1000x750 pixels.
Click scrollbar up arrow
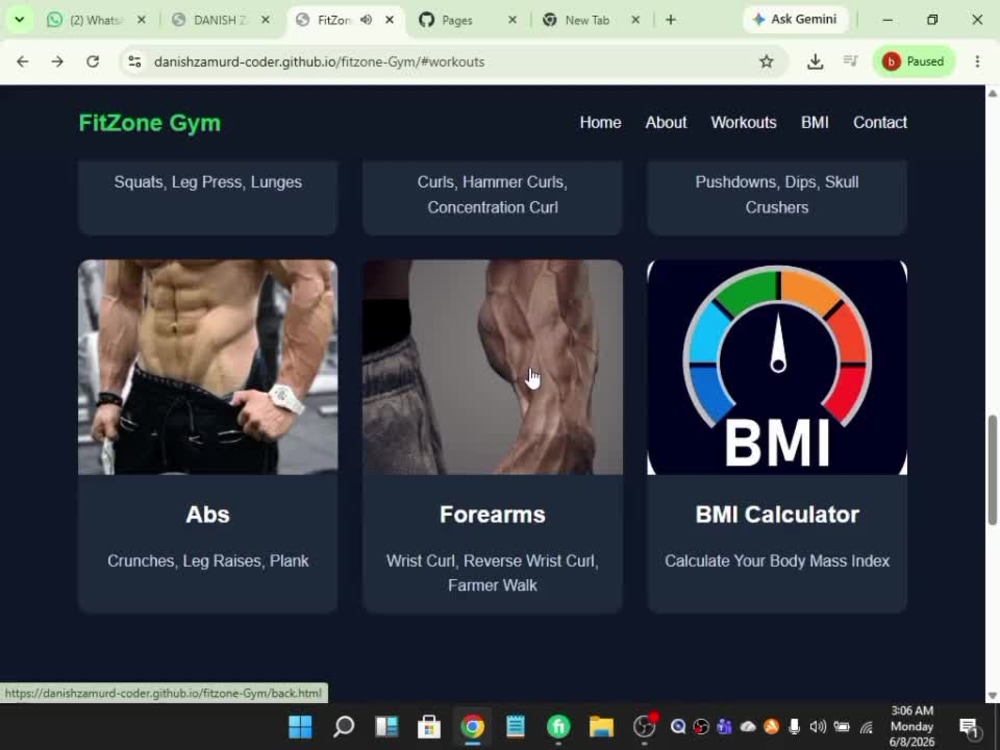point(992,93)
